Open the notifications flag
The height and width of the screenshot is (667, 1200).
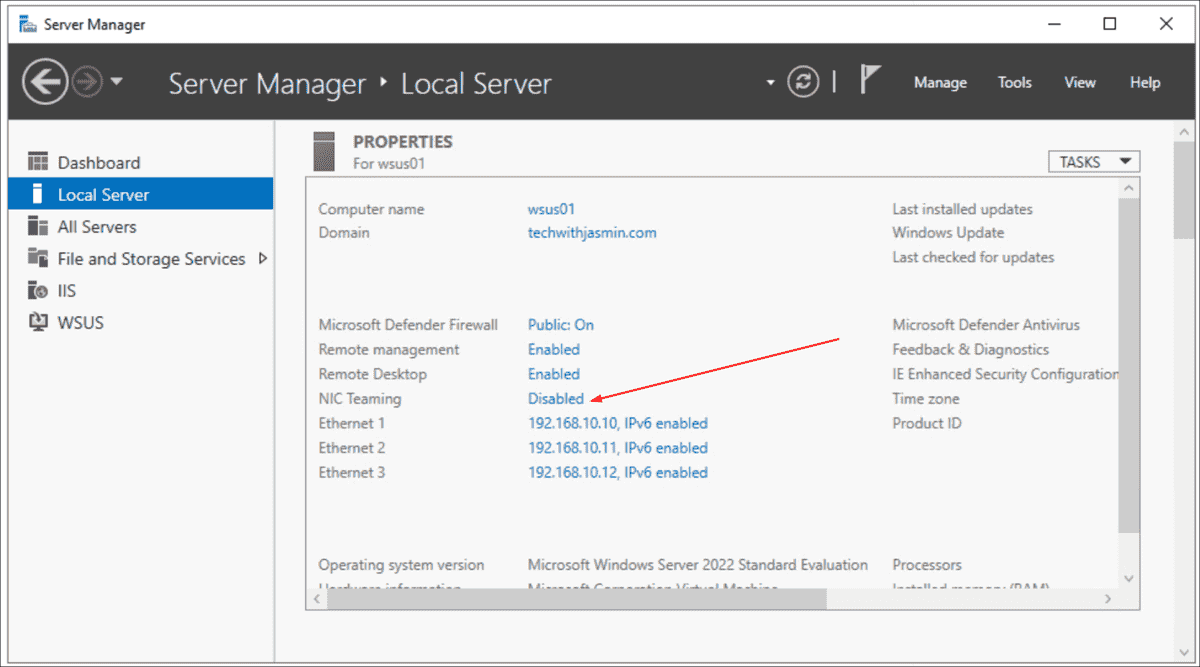pos(868,78)
